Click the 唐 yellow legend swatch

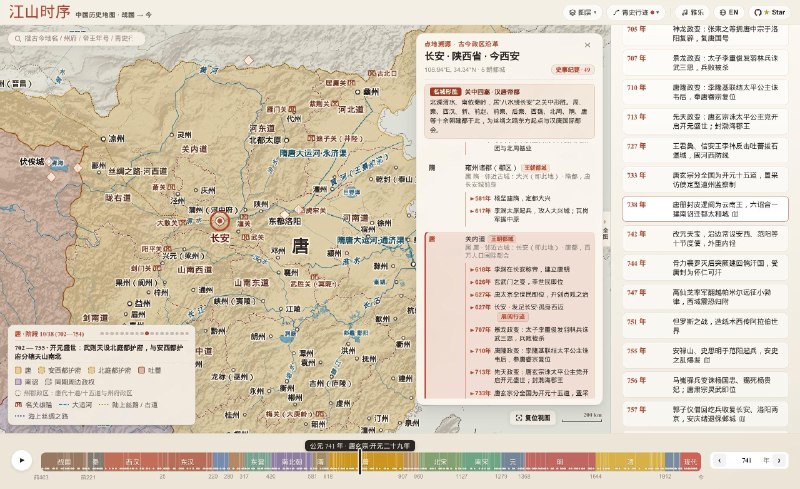tap(18, 370)
